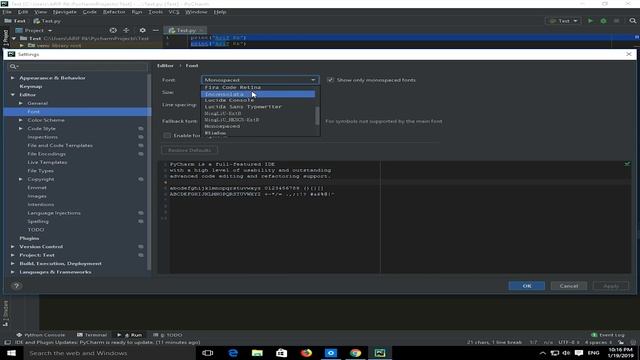Open the Font combo box dropdown arrow
Image resolution: width=640 pixels, height=360 pixels.
point(313,80)
